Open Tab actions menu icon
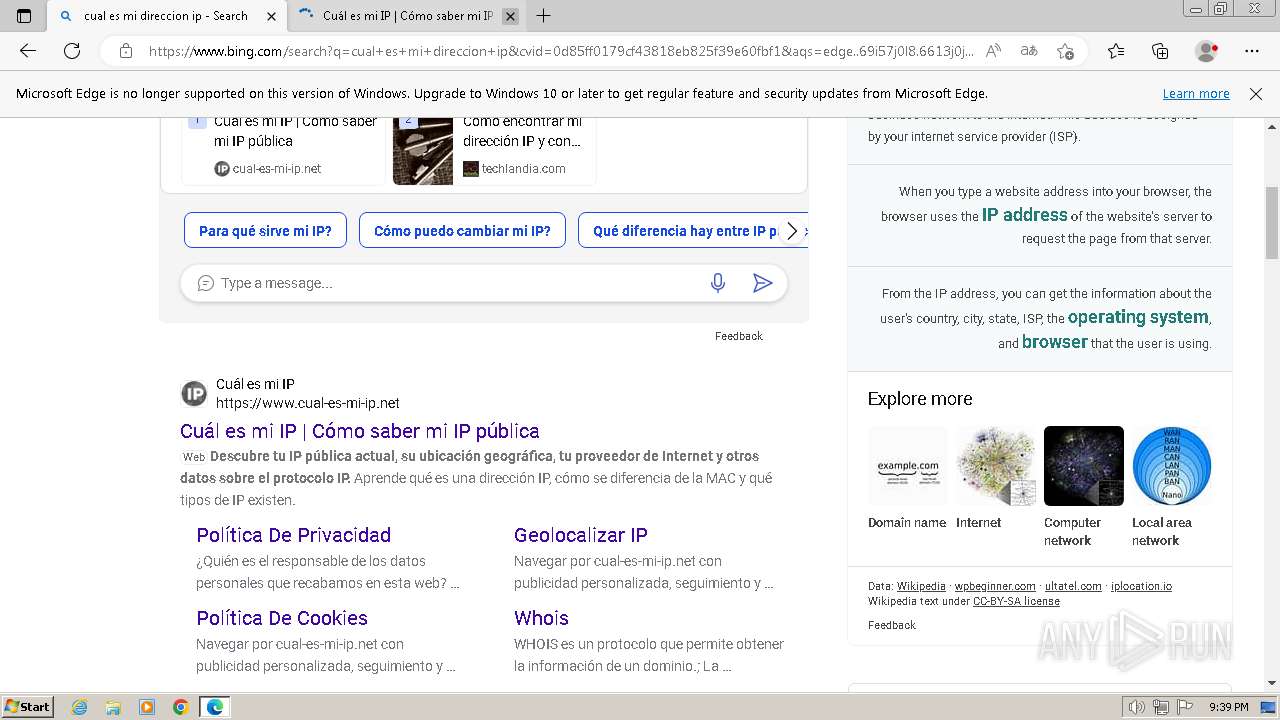Viewport: 1280px width, 720px height. pyautogui.click(x=24, y=16)
